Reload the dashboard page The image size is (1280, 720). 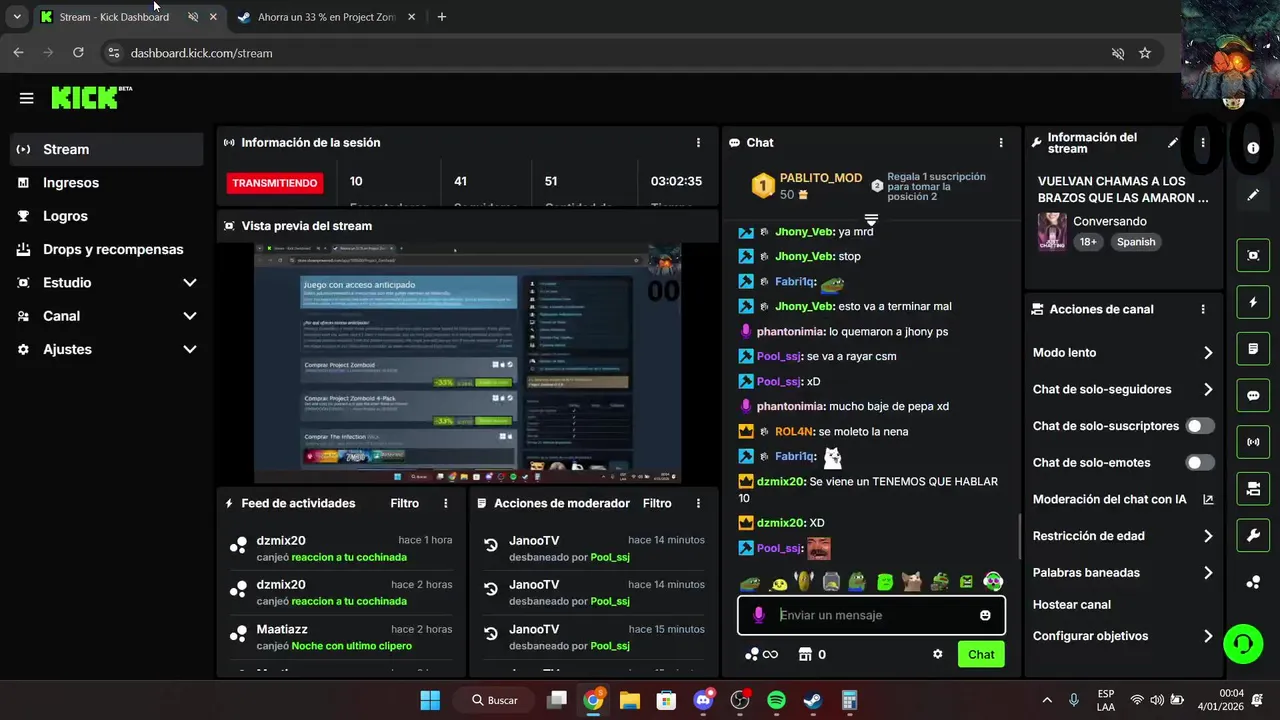[x=78, y=53]
